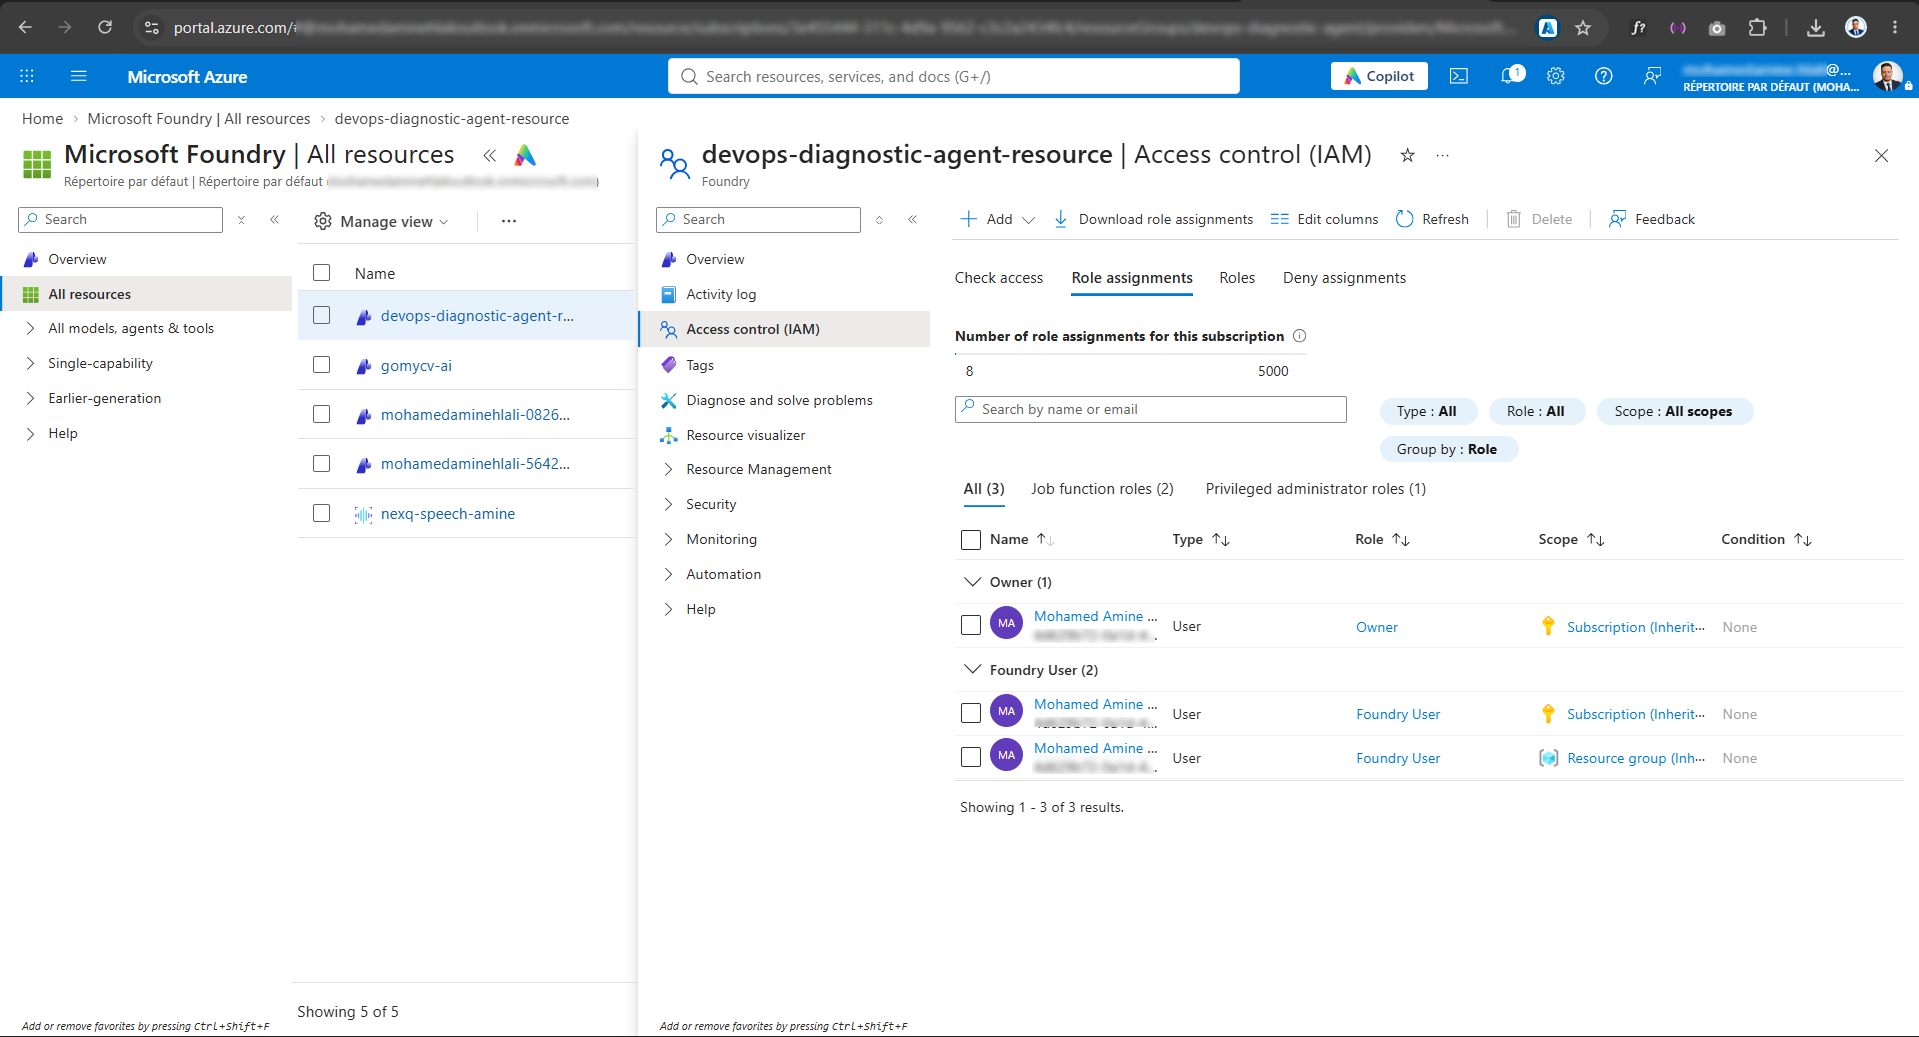Click the info icon beside role assignments count
The height and width of the screenshot is (1037, 1919).
[1300, 336]
